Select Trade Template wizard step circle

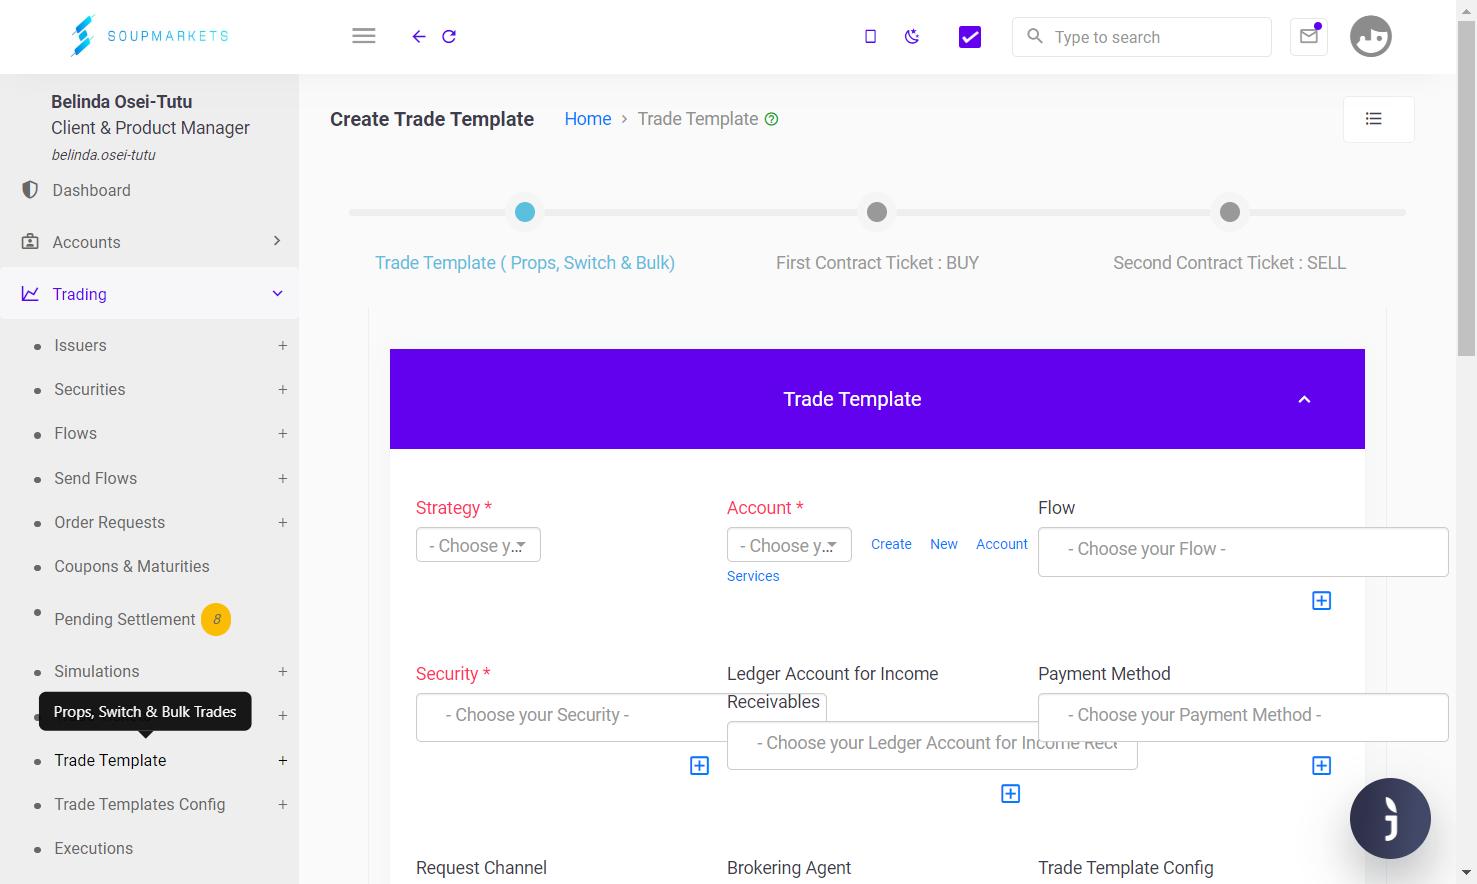[x=525, y=212]
